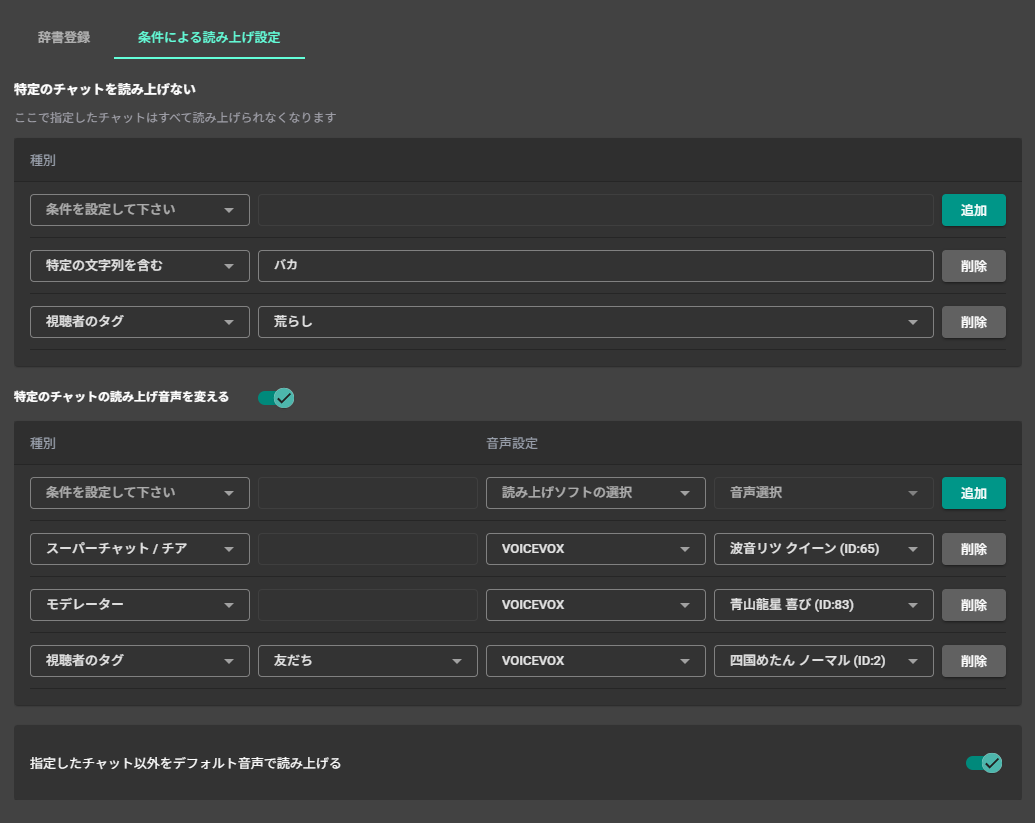Open the 視聴者のタグ dropdown beside 友だち
This screenshot has height=823, width=1035.
tap(140, 661)
